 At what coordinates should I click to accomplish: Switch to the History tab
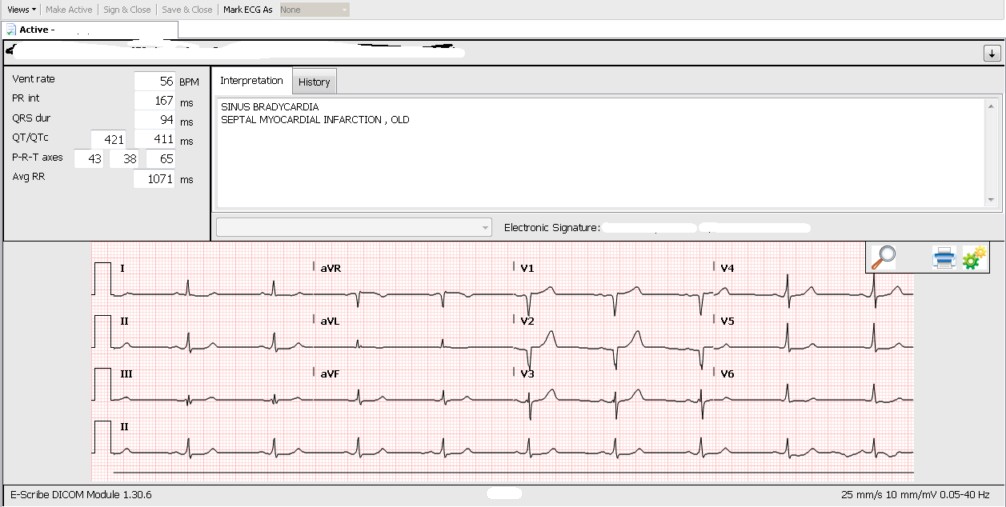tap(314, 82)
